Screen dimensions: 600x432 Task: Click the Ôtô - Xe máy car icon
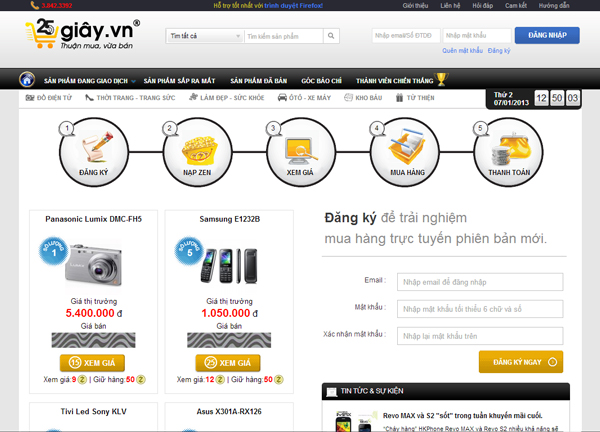(x=282, y=97)
